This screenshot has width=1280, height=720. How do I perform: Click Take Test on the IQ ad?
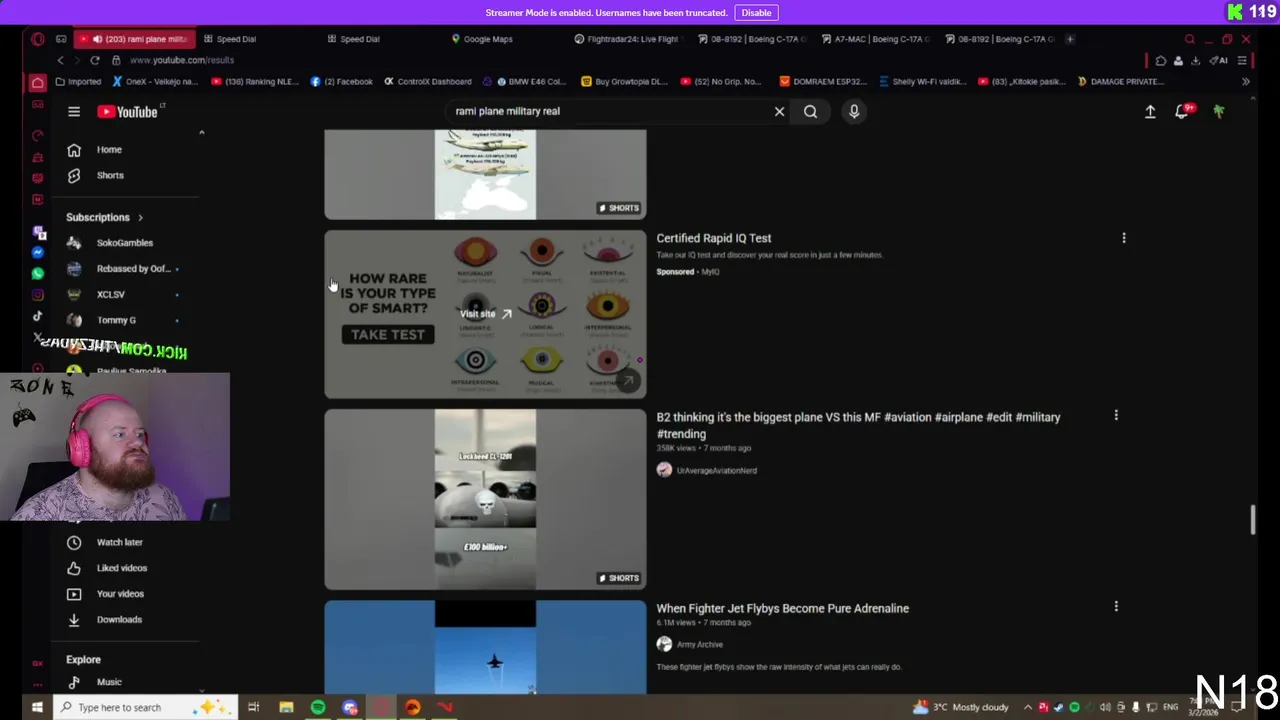click(x=388, y=335)
